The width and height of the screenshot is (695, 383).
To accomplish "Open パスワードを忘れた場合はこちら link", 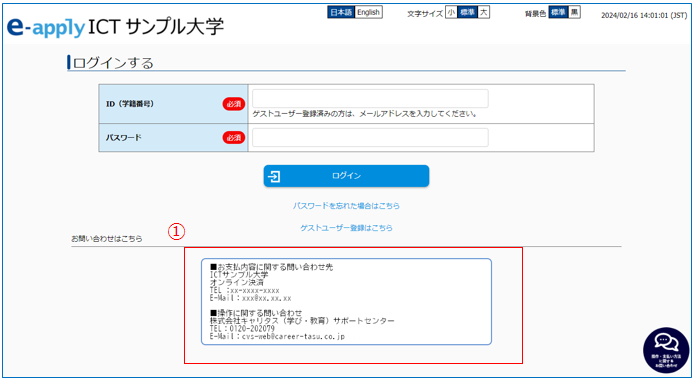I will tap(346, 206).
